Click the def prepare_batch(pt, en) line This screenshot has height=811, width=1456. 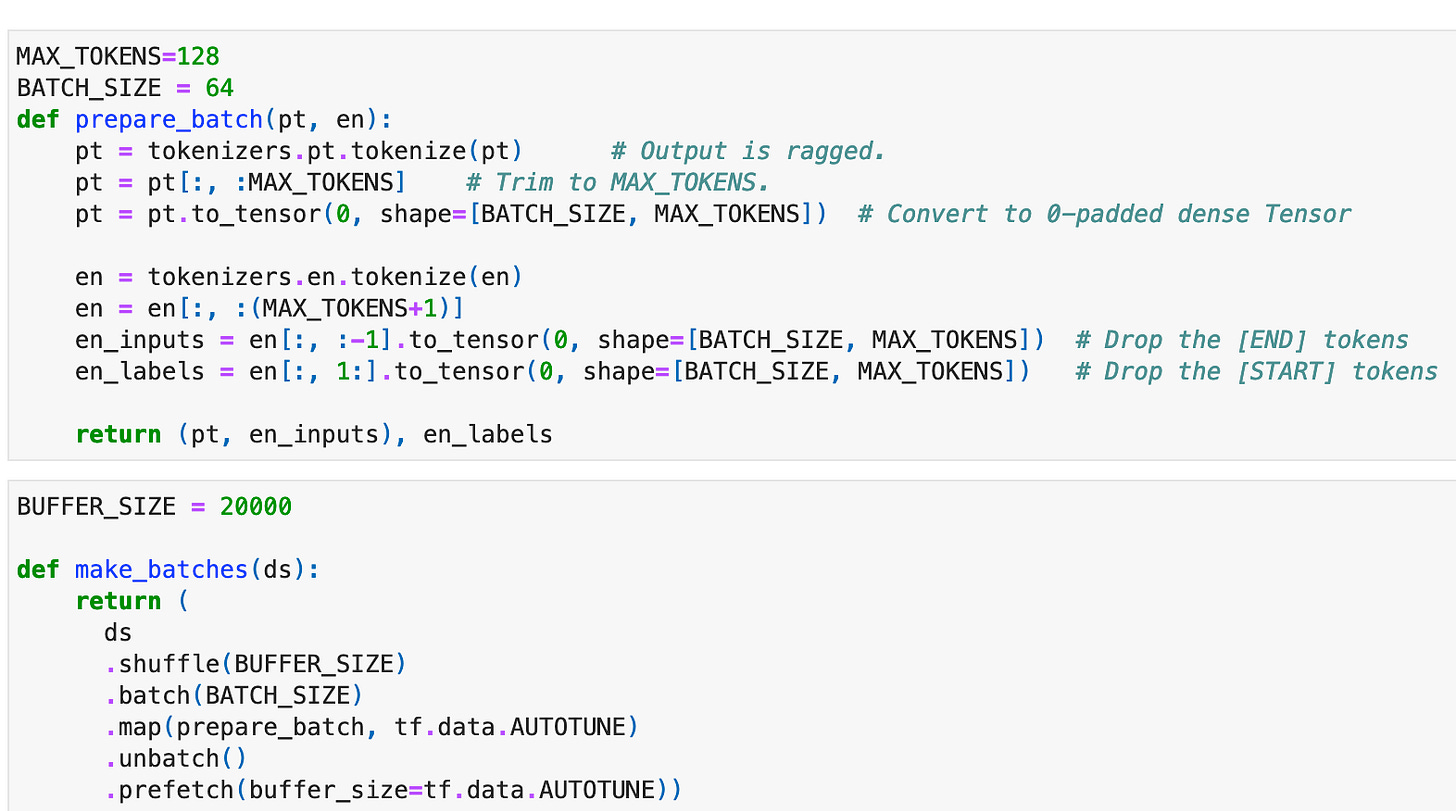click(205, 120)
